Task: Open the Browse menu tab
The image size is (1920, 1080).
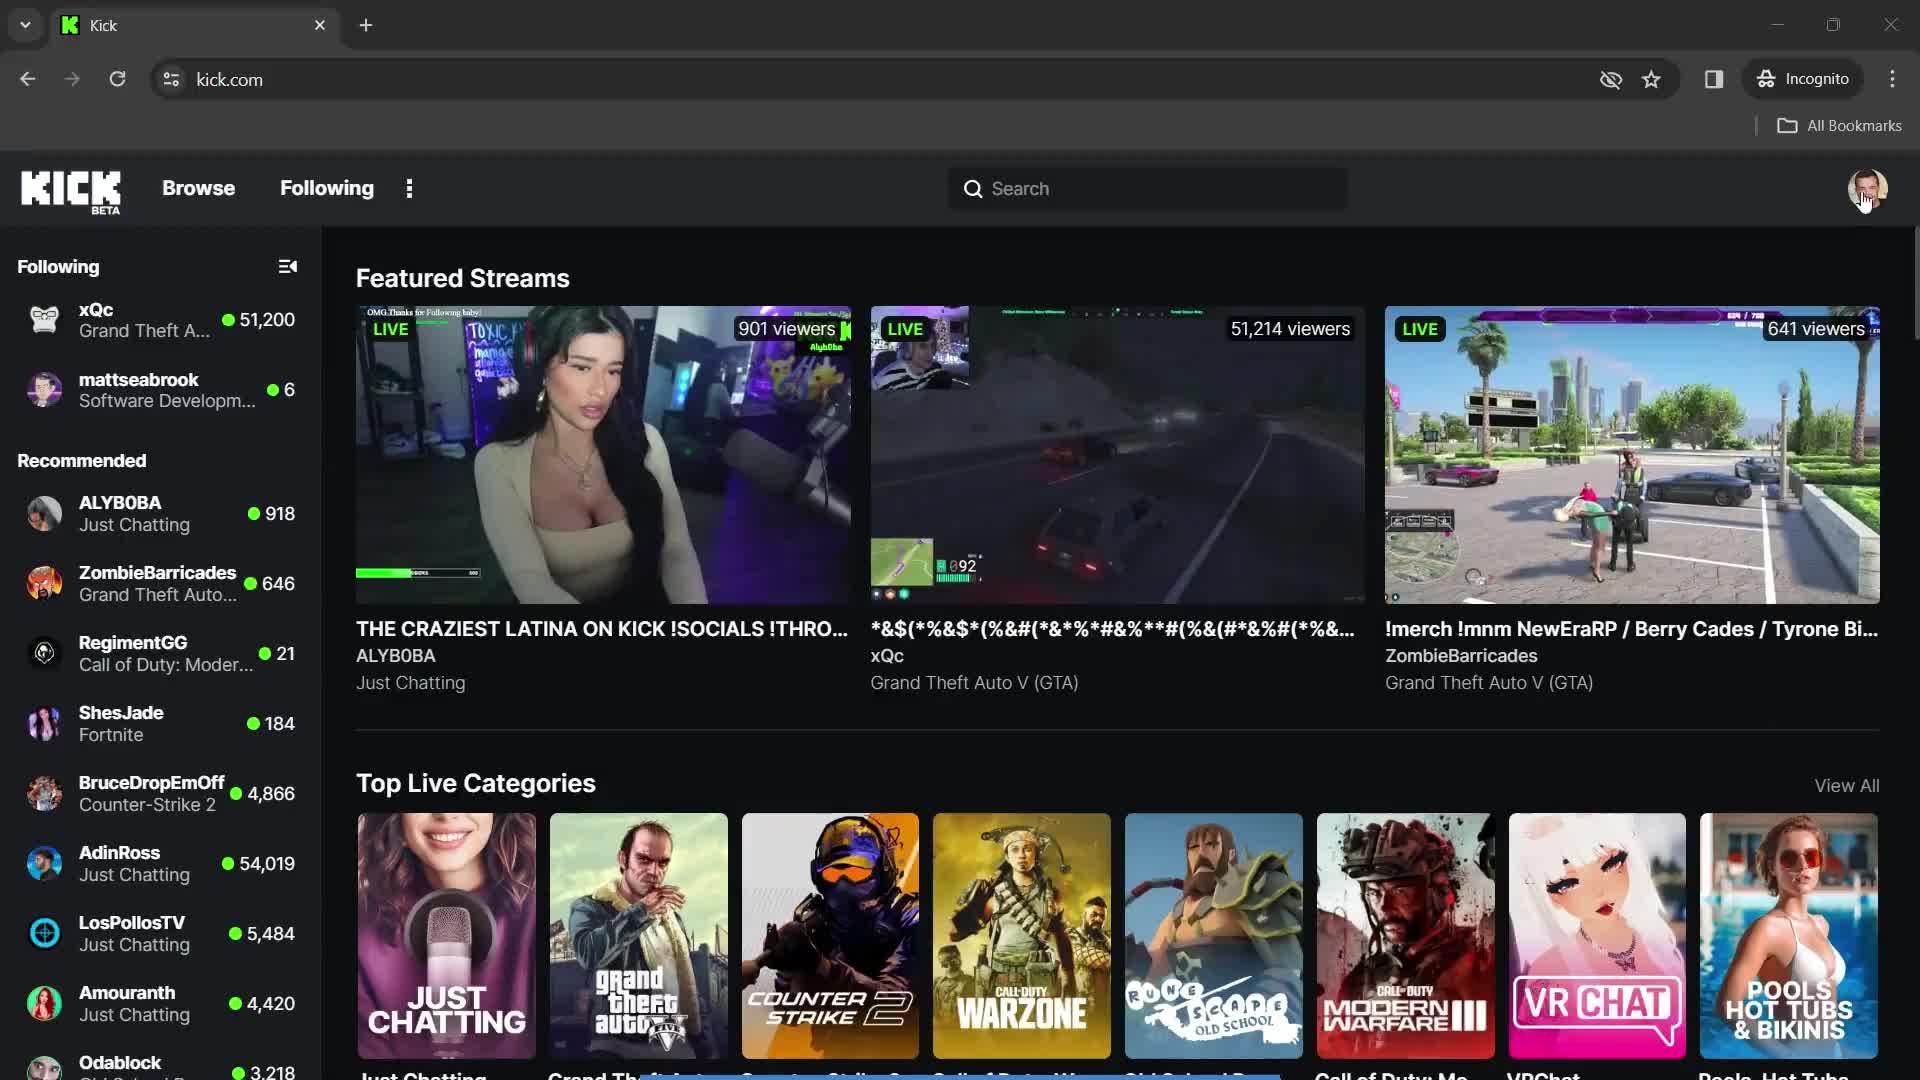Action: [198, 187]
